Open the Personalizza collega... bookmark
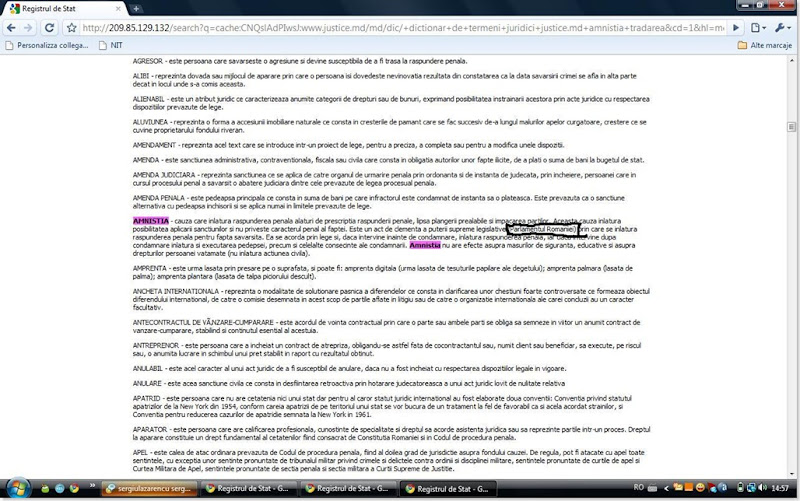The image size is (800, 501). [x=47, y=45]
